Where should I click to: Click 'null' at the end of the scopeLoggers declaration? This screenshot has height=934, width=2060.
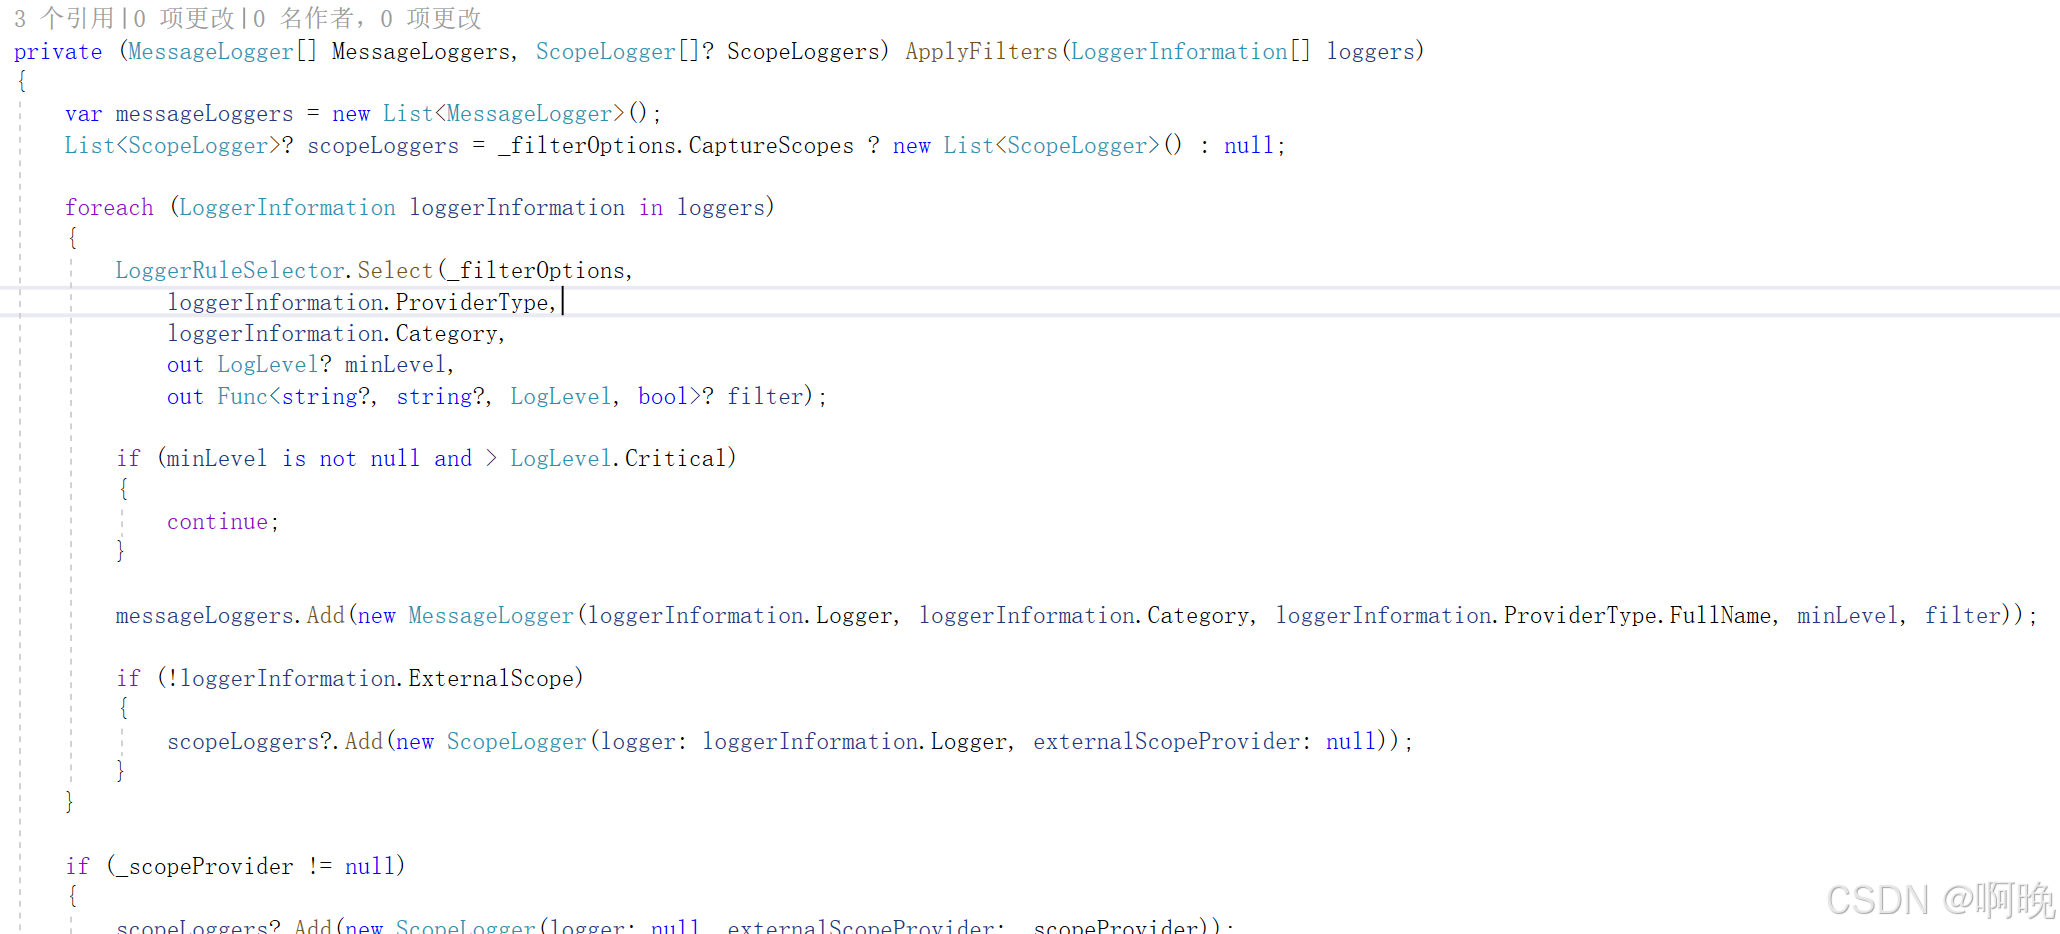[x=1249, y=146]
